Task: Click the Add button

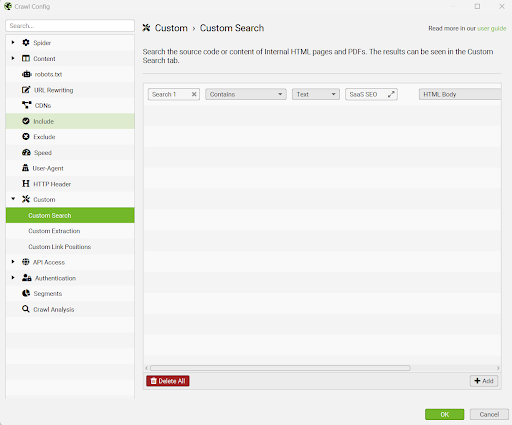Action: (x=484, y=381)
